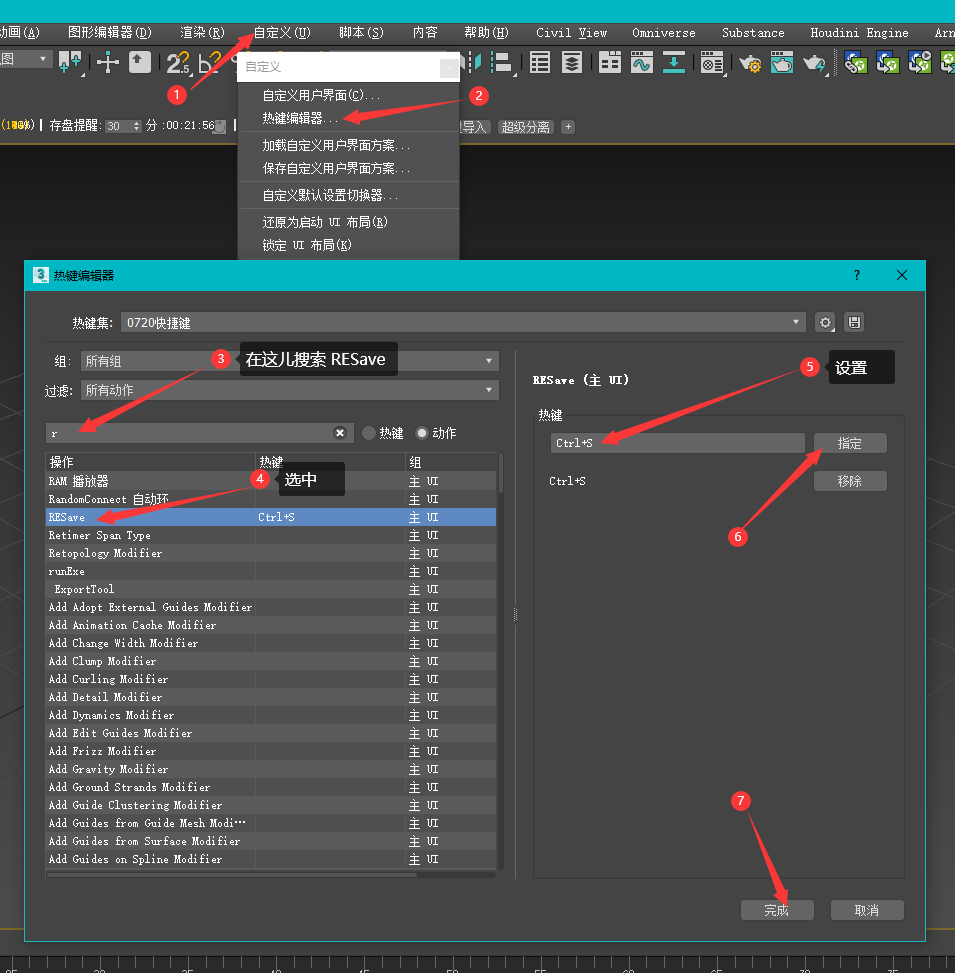This screenshot has width=955, height=973.
Task: Select the RAM 播放器 row
Action: click(271, 481)
